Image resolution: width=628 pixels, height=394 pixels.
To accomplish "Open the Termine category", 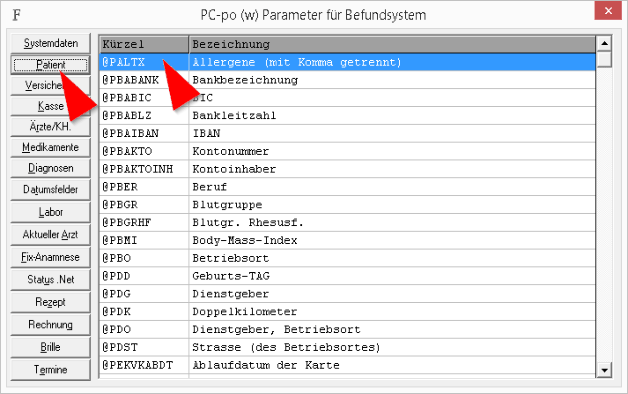I will [50, 369].
